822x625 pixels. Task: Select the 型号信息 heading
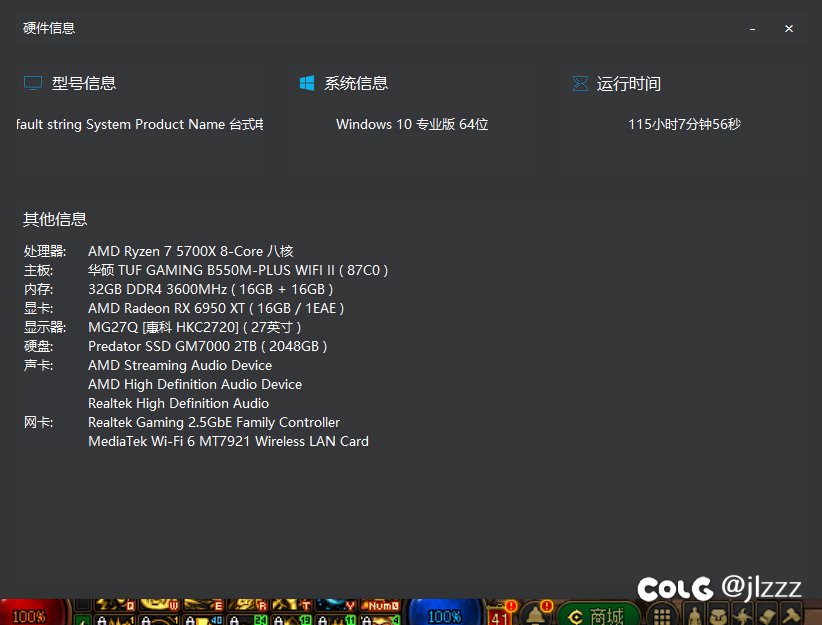click(x=84, y=83)
